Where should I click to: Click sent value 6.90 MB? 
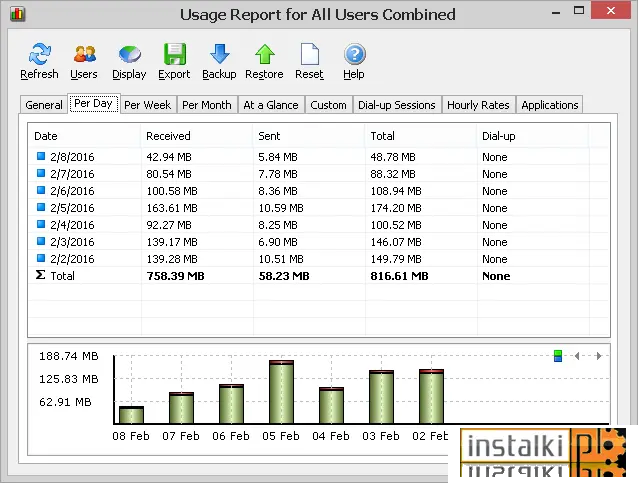(x=278, y=242)
